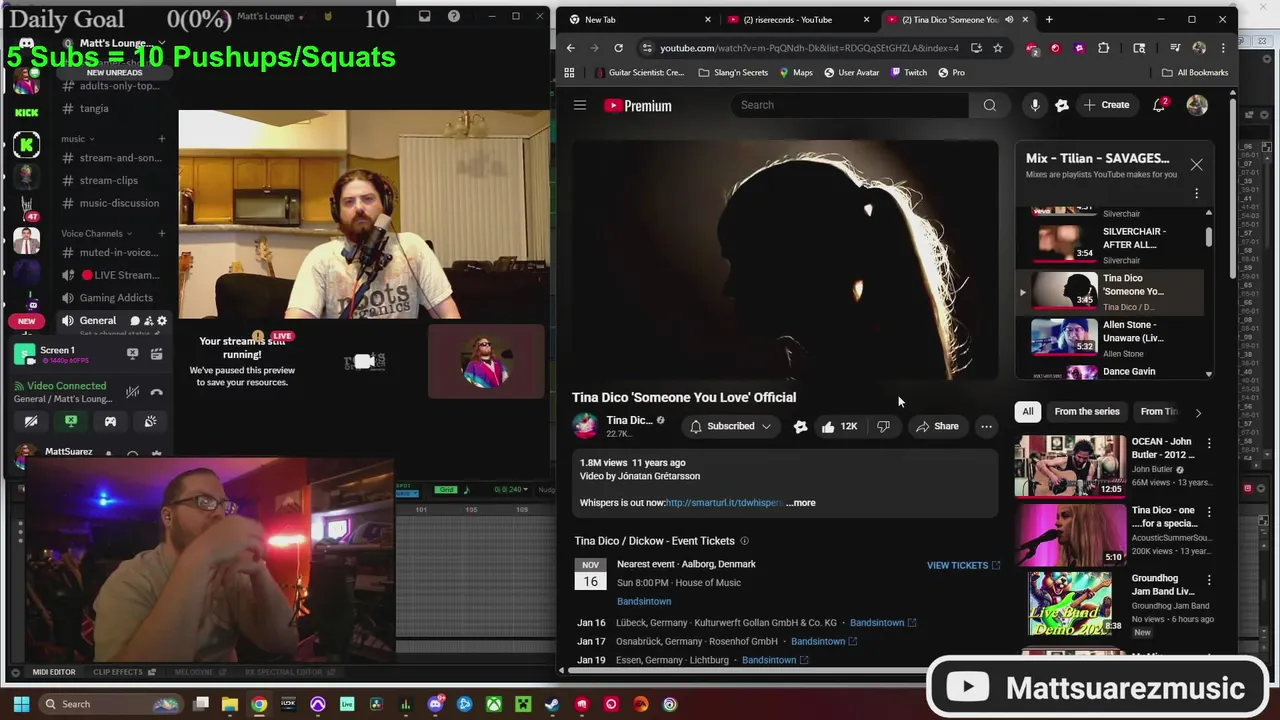
Task: Open the YouTube guide hamburger menu
Action: (x=580, y=105)
